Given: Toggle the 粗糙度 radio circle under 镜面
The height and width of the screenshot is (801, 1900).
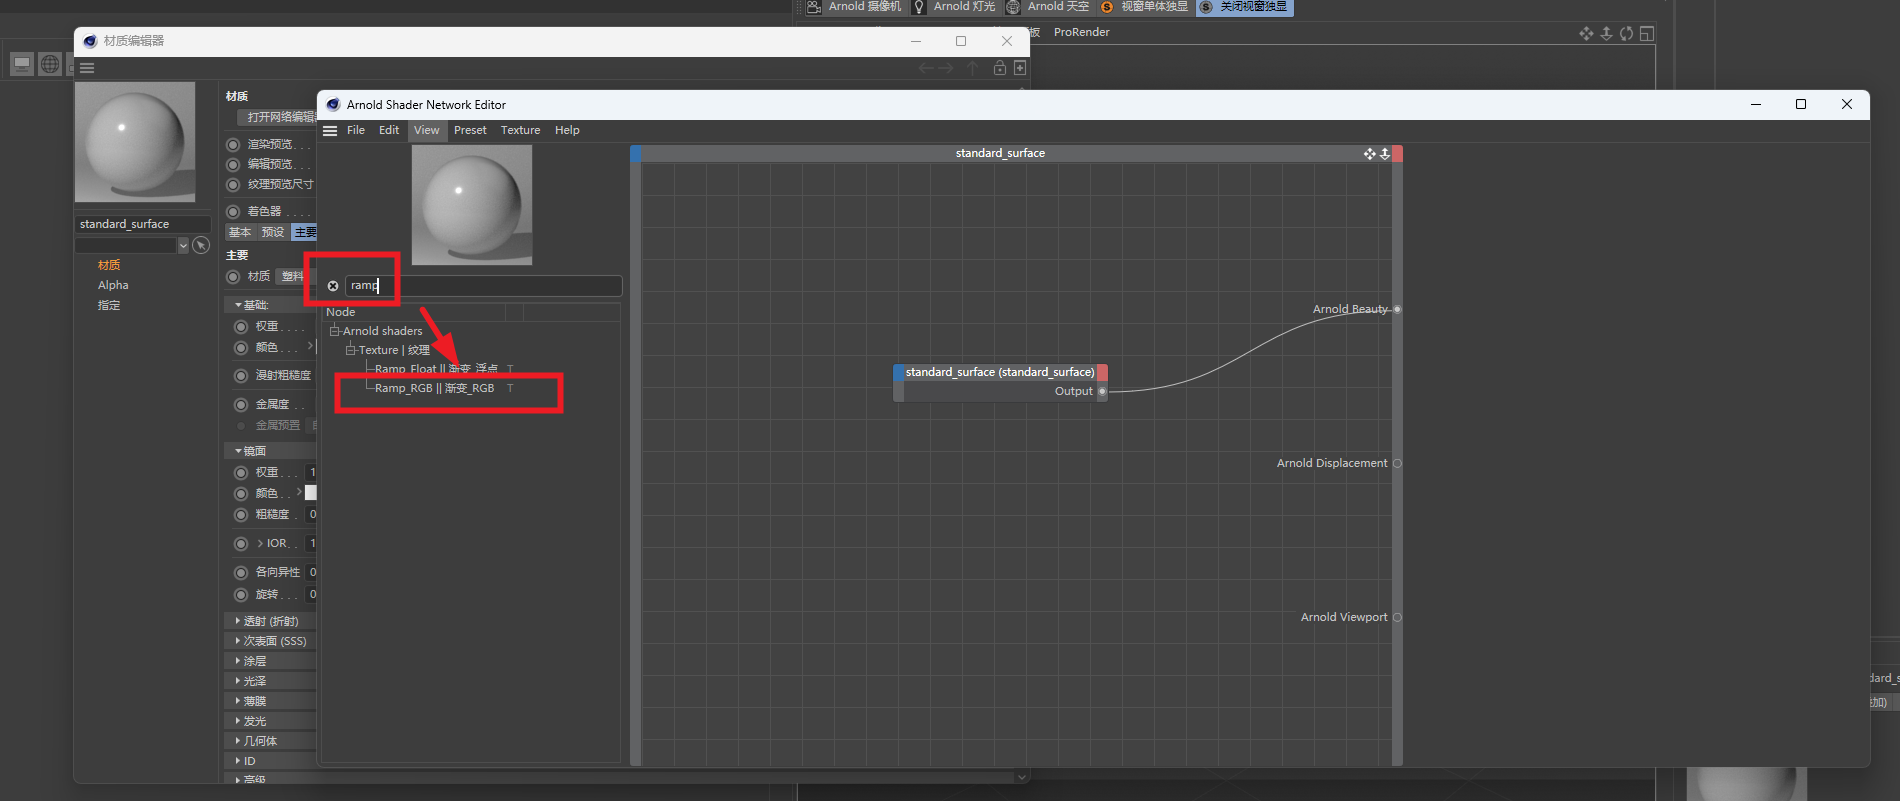Looking at the screenshot, I should pos(241,515).
